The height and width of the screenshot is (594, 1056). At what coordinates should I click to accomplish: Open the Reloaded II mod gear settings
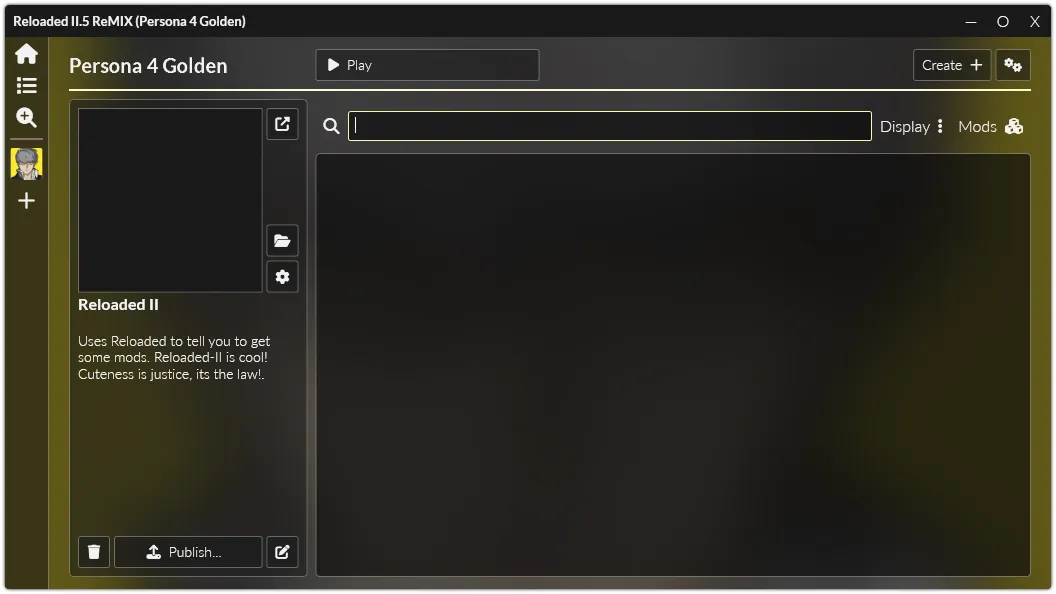click(282, 277)
